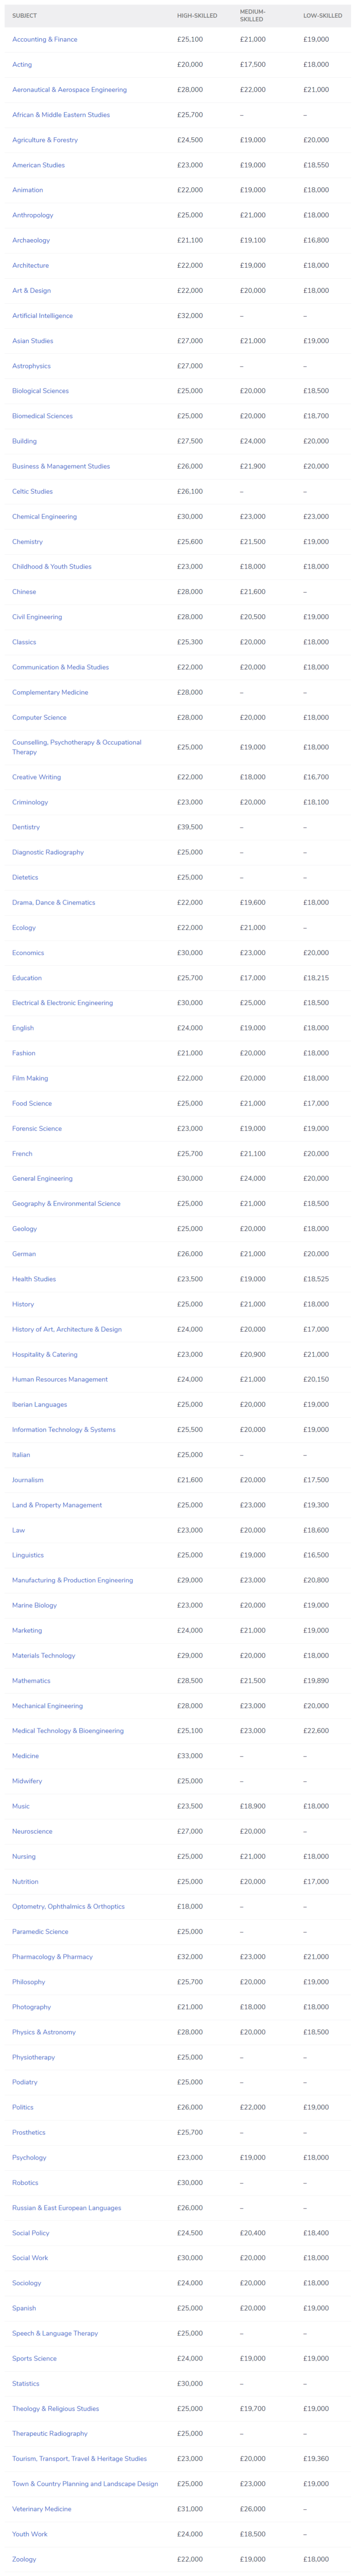Open the Accounting & Finance subject link
Viewport: 357px width, 2576px height.
pos(44,39)
